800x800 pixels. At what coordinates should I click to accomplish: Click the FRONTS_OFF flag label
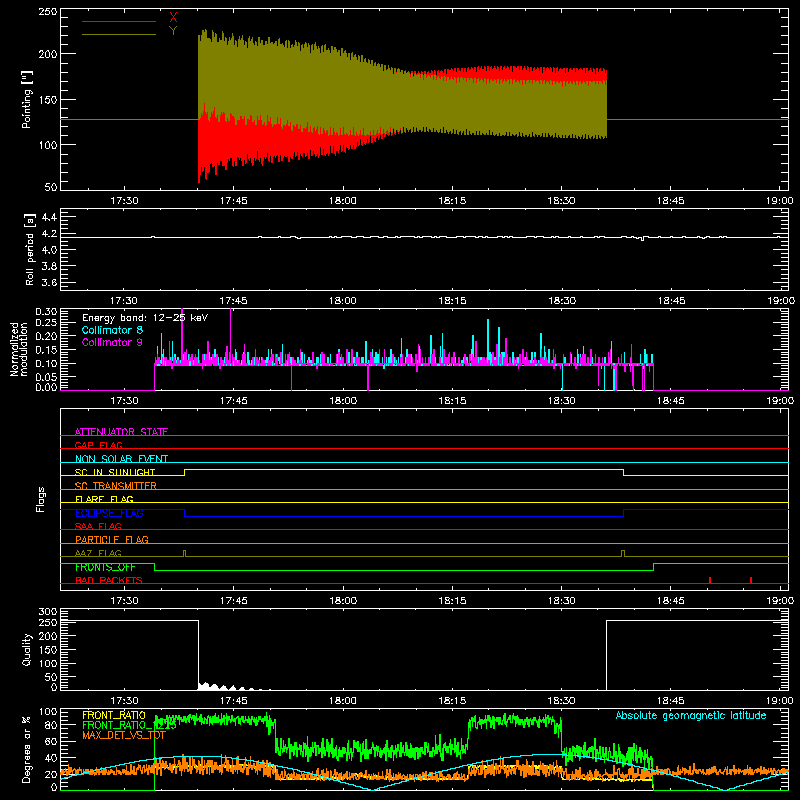coord(105,567)
